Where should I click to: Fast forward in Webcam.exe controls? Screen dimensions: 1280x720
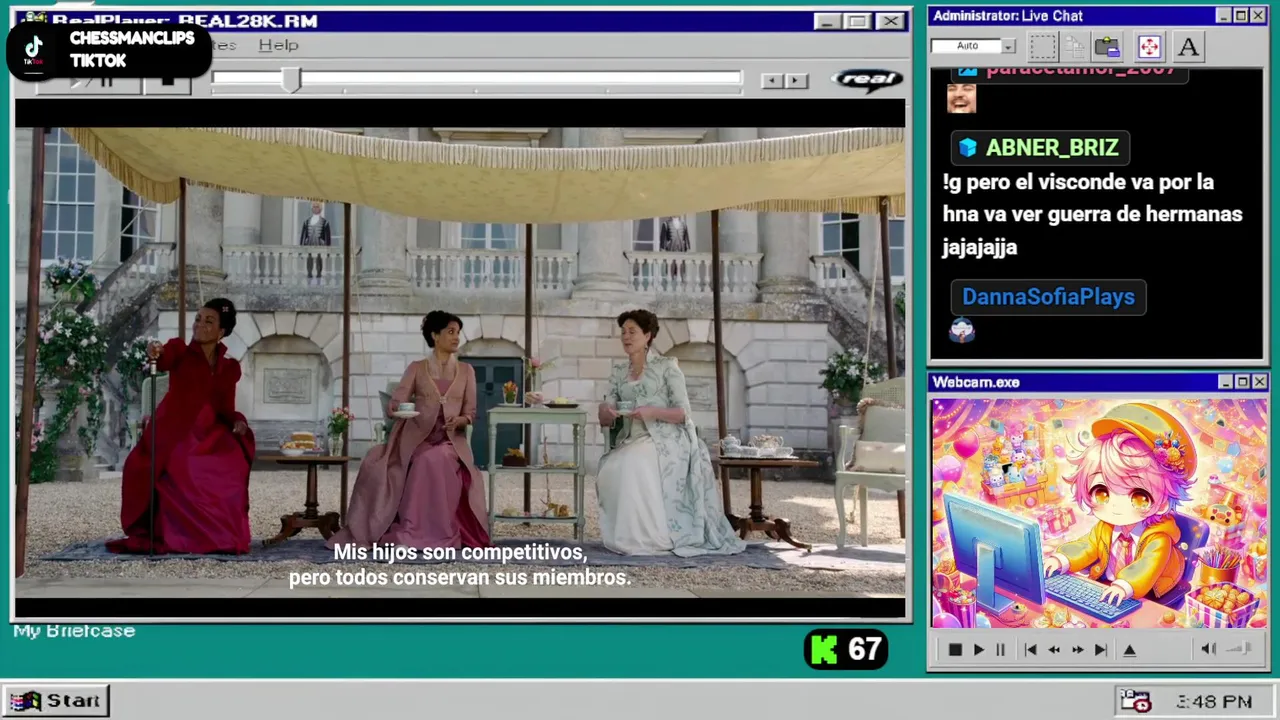pyautogui.click(x=1077, y=650)
